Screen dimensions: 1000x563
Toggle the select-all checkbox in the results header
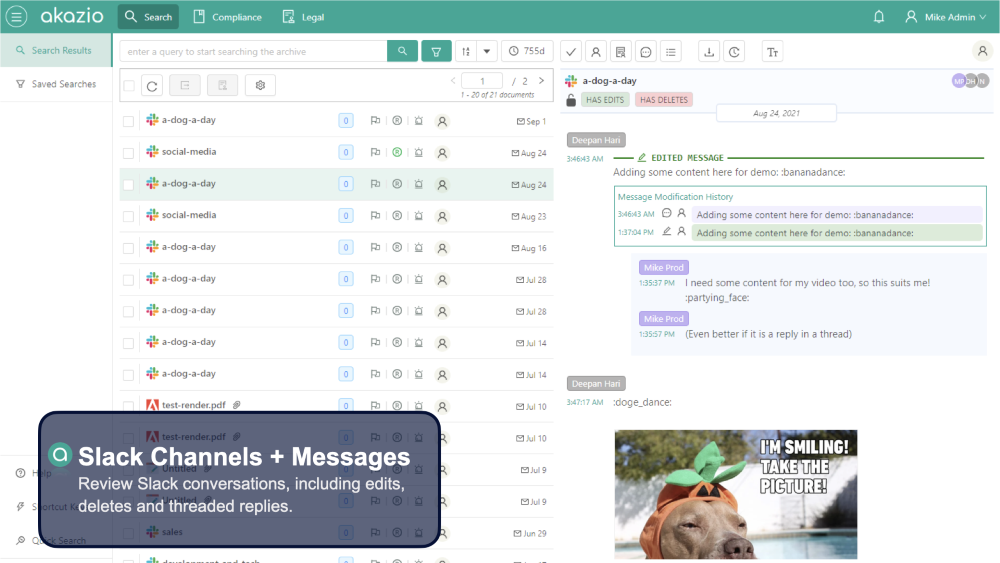coord(129,85)
